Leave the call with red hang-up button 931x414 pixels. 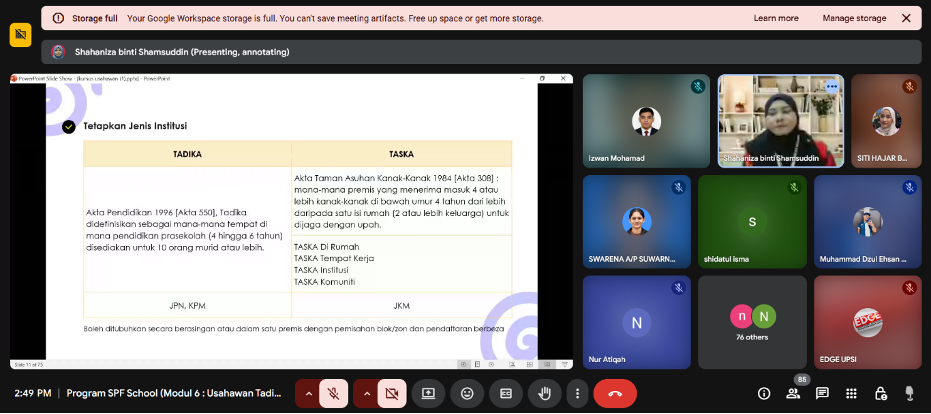coord(615,393)
